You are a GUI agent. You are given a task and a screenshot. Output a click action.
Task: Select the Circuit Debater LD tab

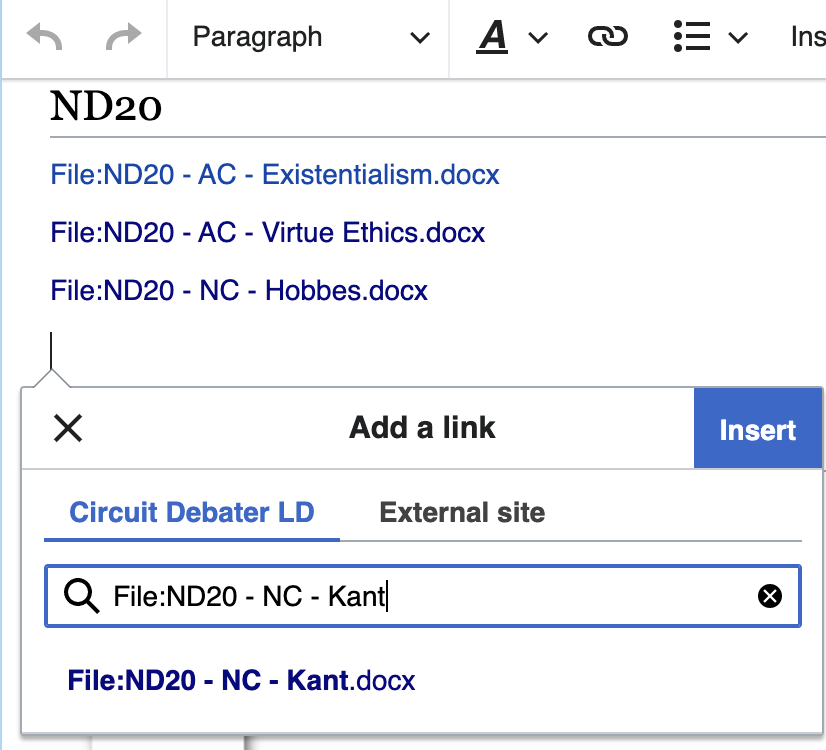click(192, 512)
